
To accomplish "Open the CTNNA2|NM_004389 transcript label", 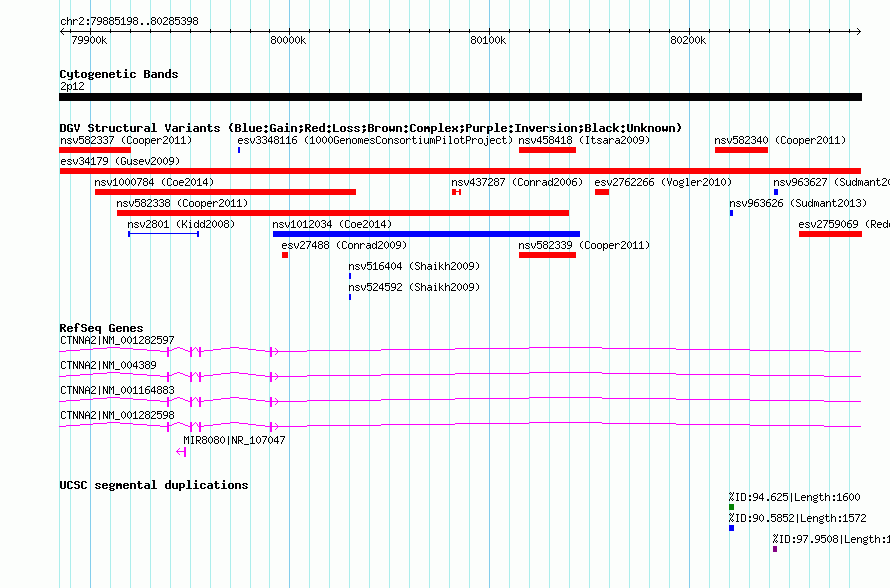I will click(x=108, y=365).
